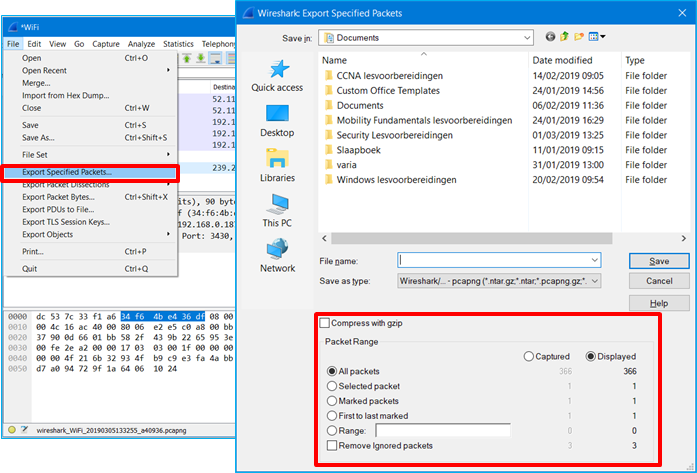Select This PC in places bar
Image resolution: width=697 pixels, height=473 pixels.
pos(277,211)
